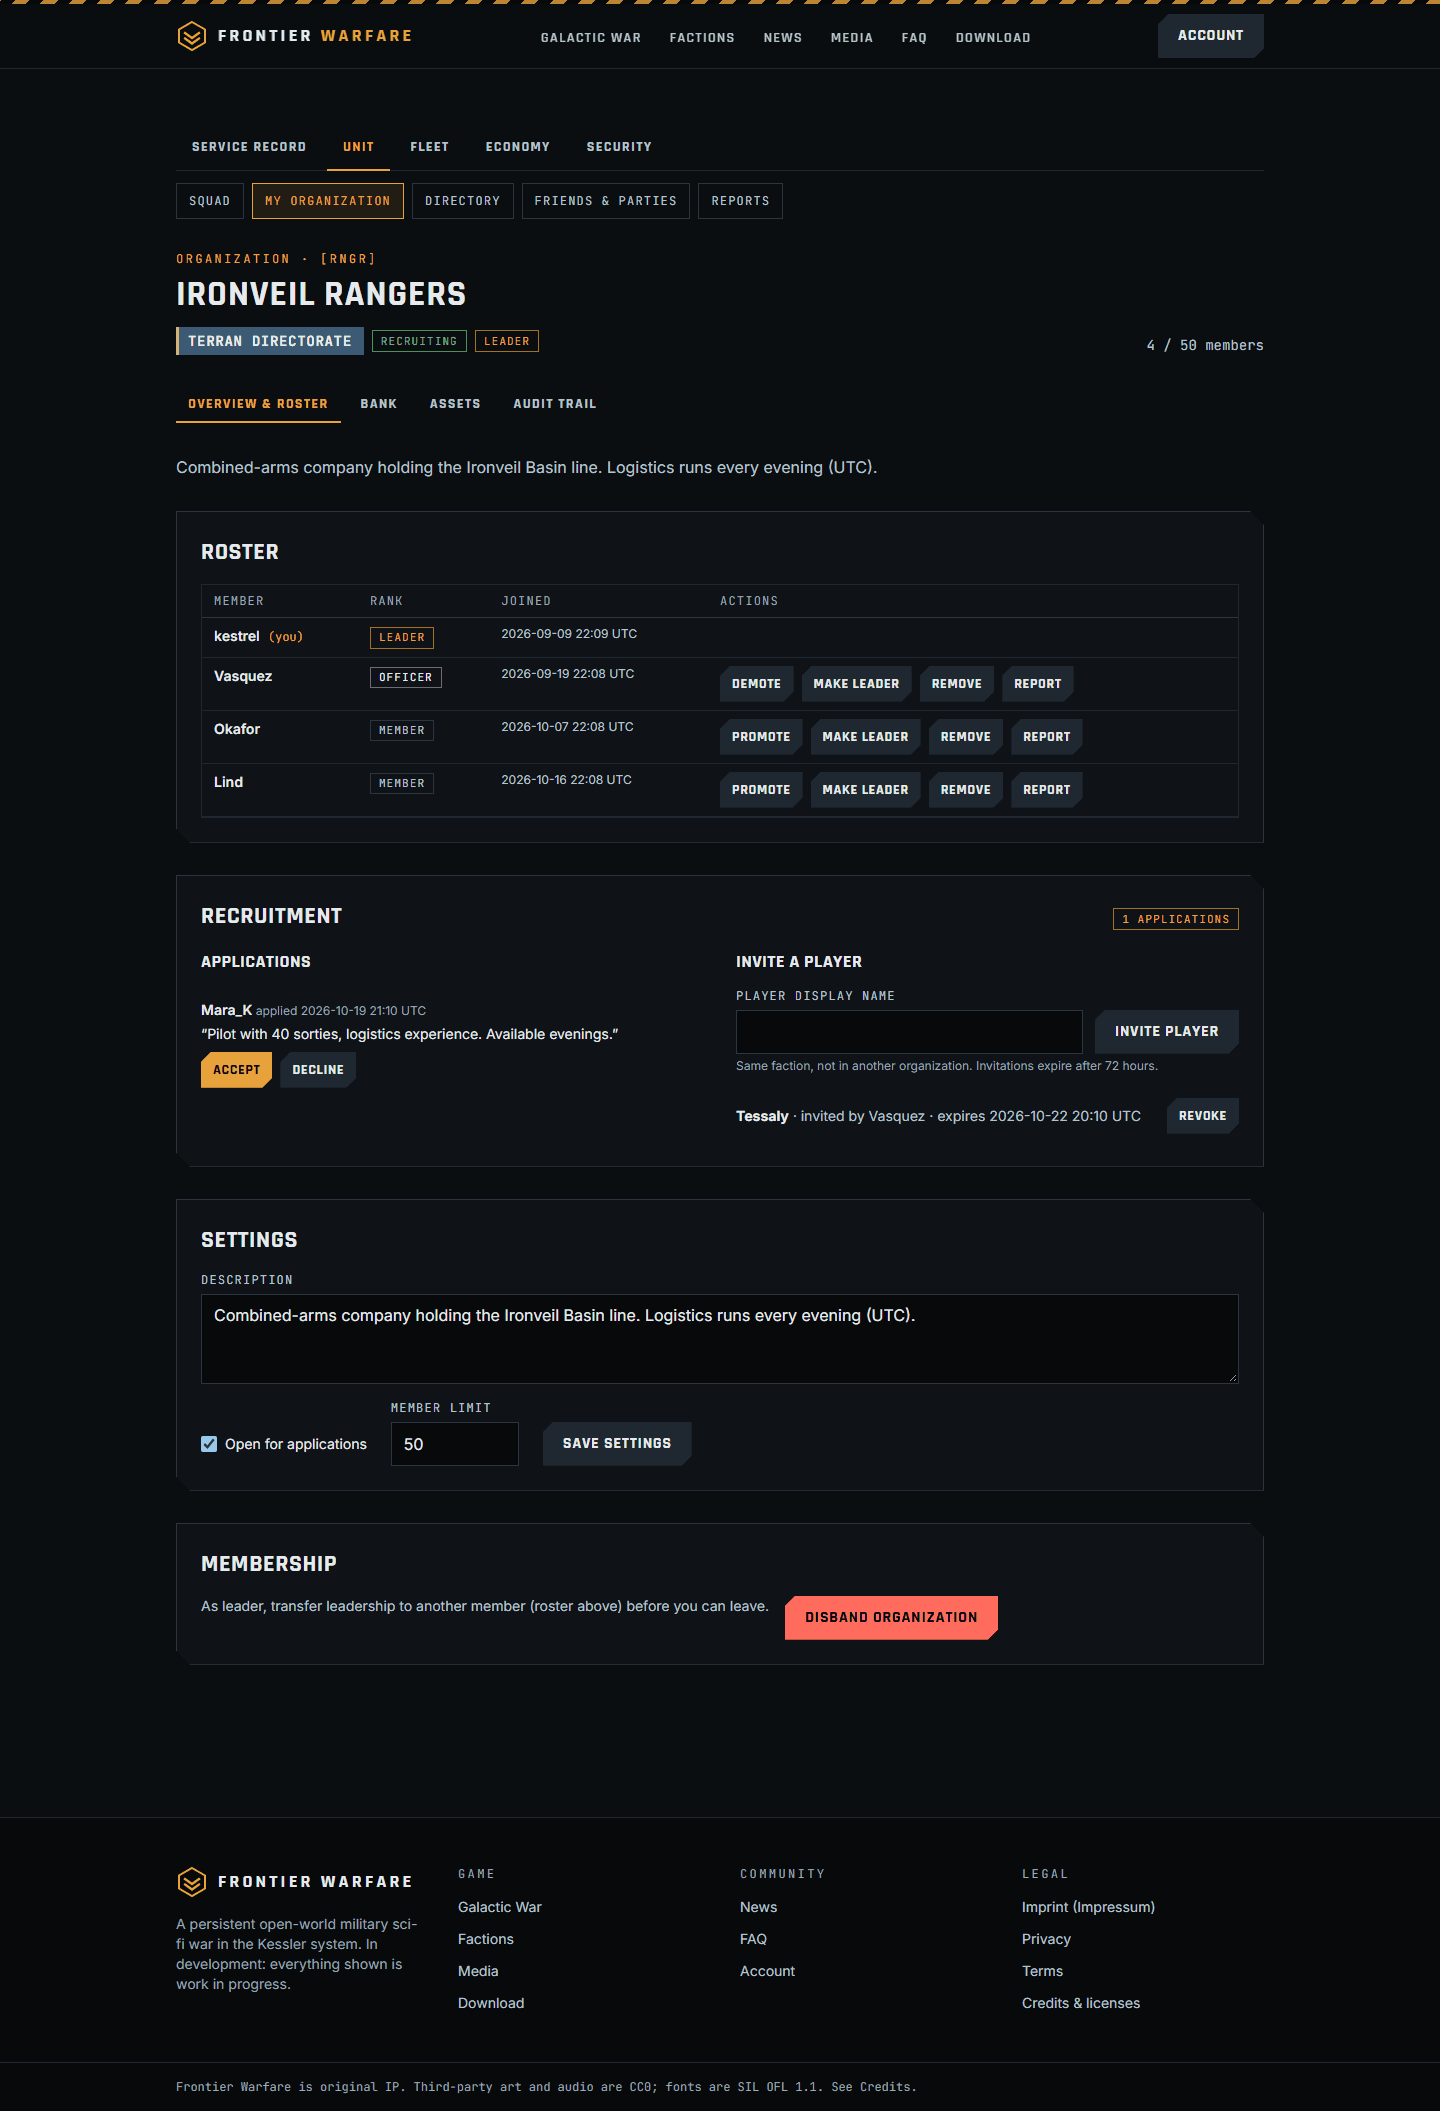Viewport: 1440px width, 2111px height.
Task: Accept Mara_K's application
Action: (x=237, y=1070)
